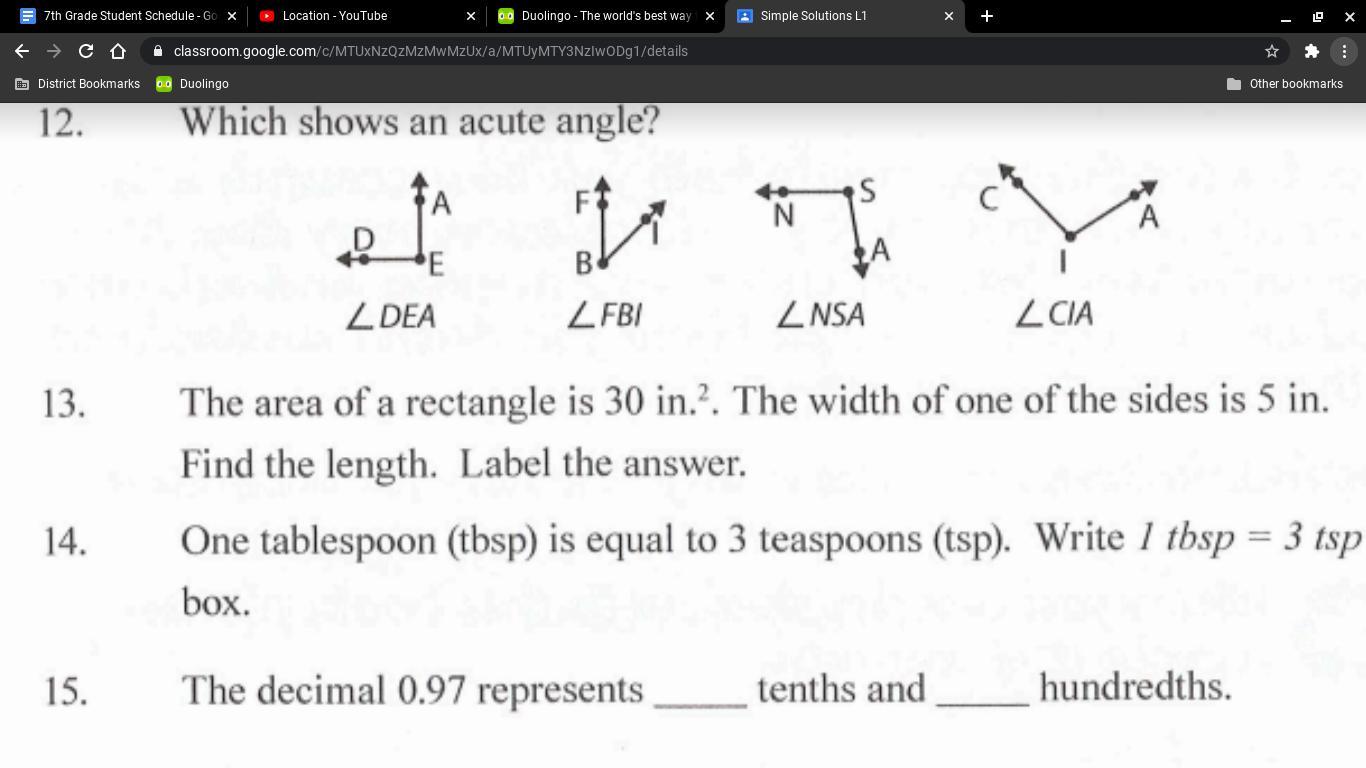
Task: Close the Simple Solutions L1 tab
Action: 949,16
